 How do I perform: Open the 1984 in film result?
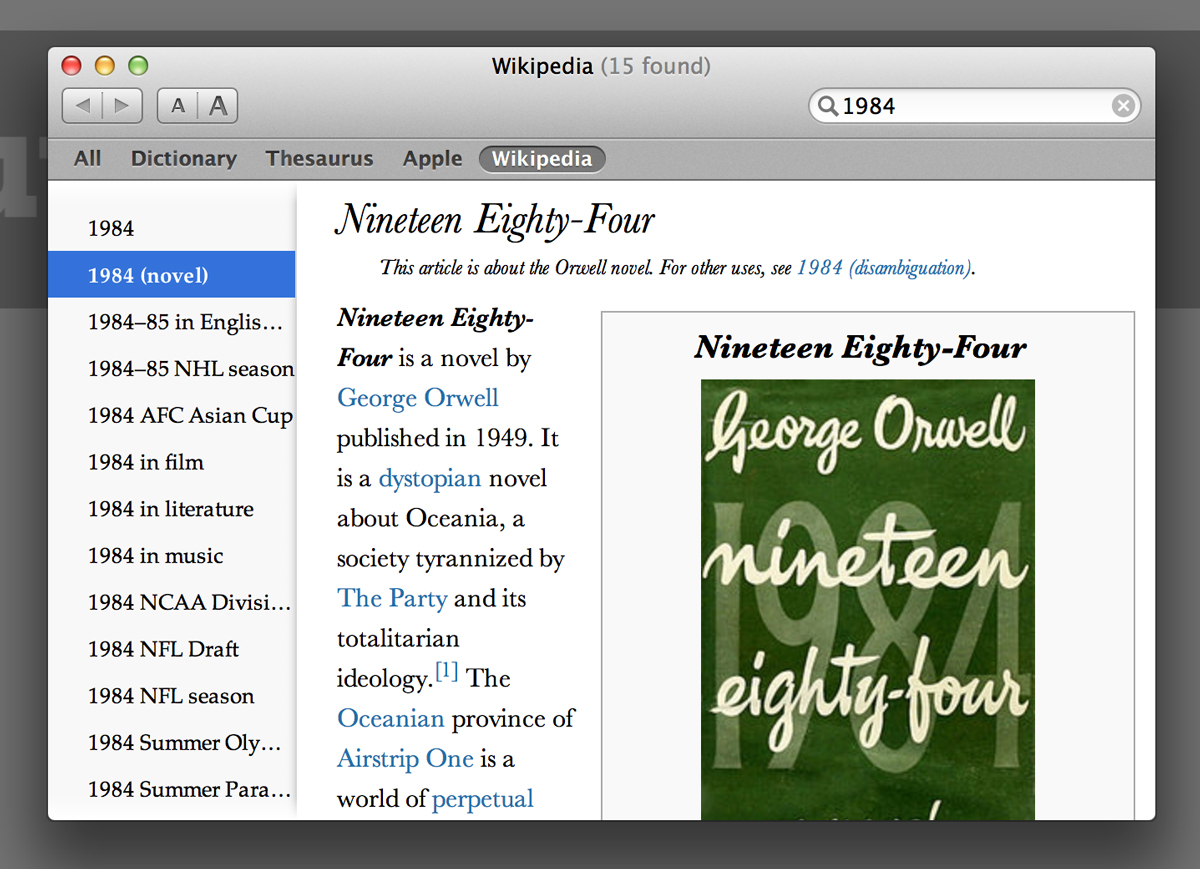[172, 462]
